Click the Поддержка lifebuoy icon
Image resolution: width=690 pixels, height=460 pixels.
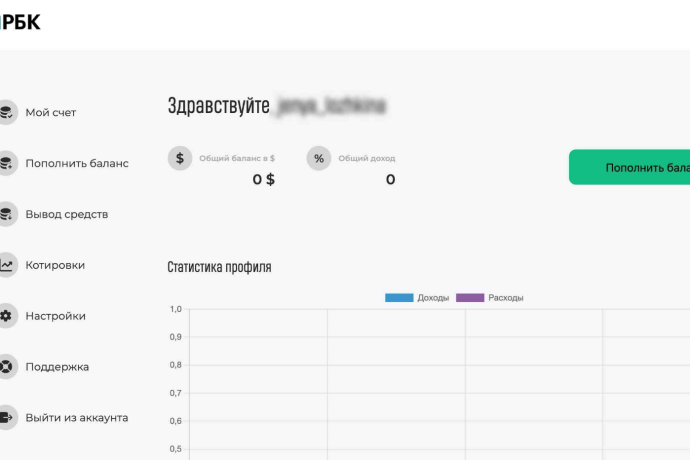(6, 367)
